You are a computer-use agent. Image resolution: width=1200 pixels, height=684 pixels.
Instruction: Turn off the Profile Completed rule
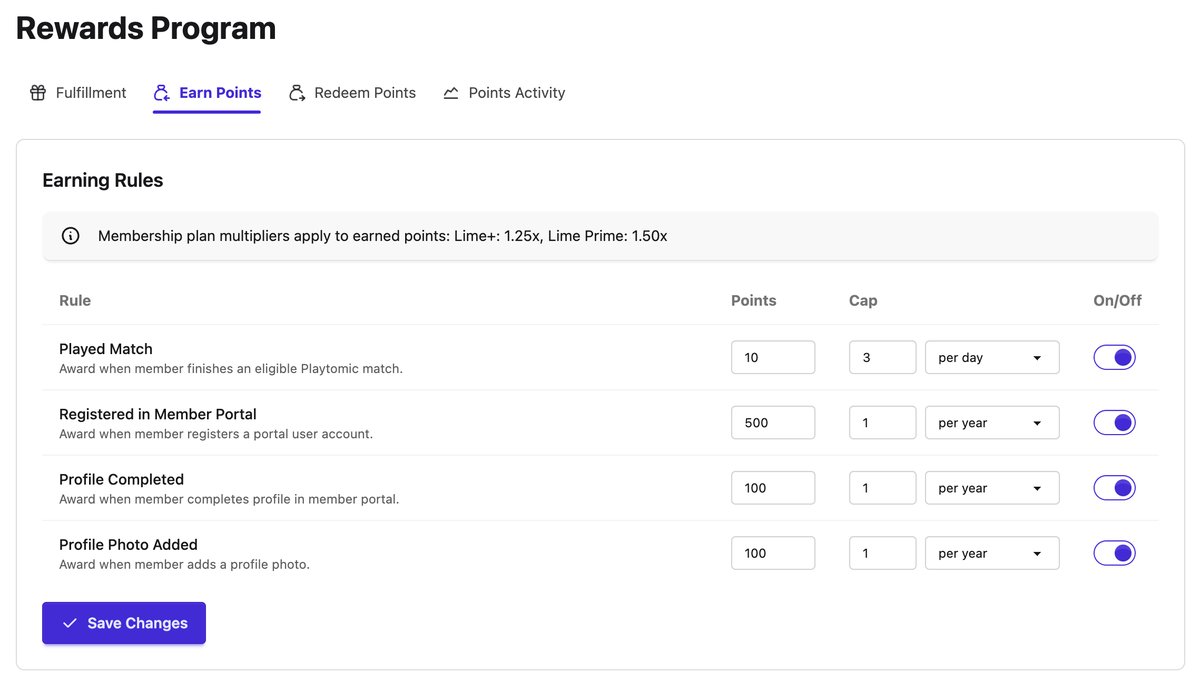[x=1114, y=487]
